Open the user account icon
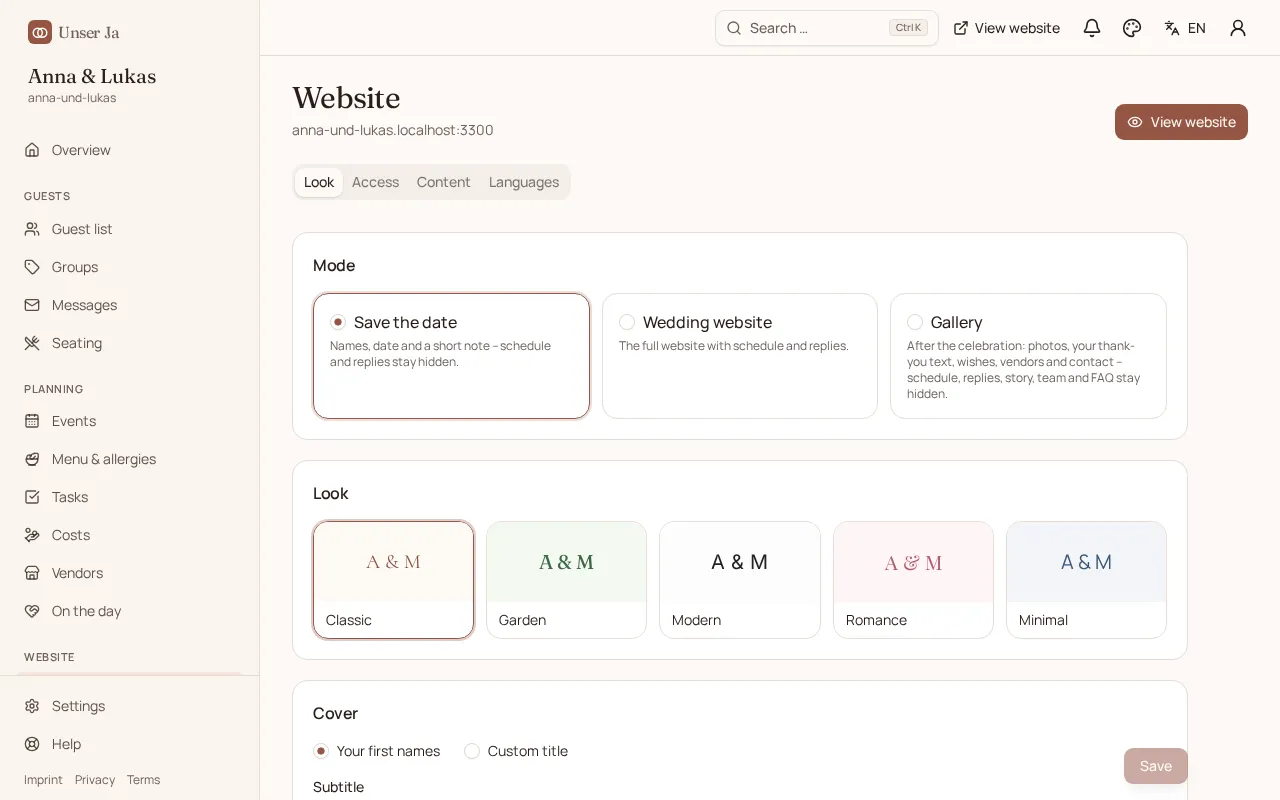The image size is (1280, 800). click(1238, 28)
